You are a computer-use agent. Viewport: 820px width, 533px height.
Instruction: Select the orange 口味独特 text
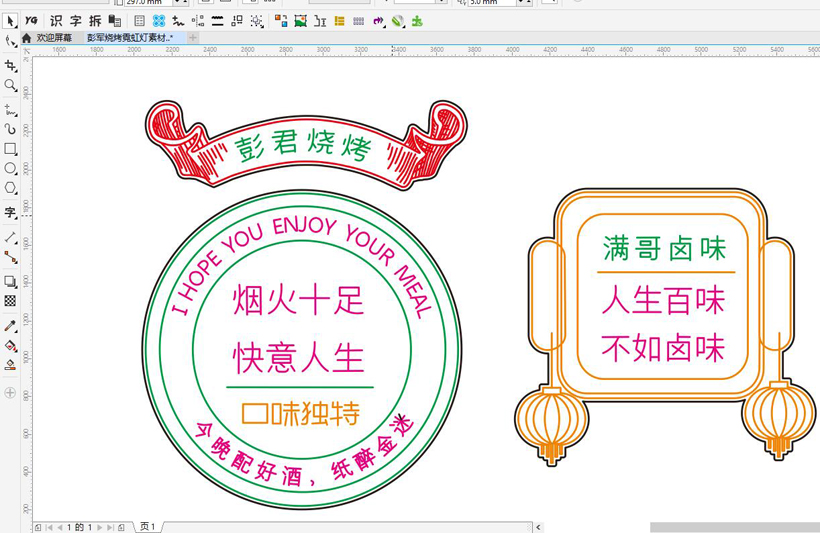[x=300, y=413]
